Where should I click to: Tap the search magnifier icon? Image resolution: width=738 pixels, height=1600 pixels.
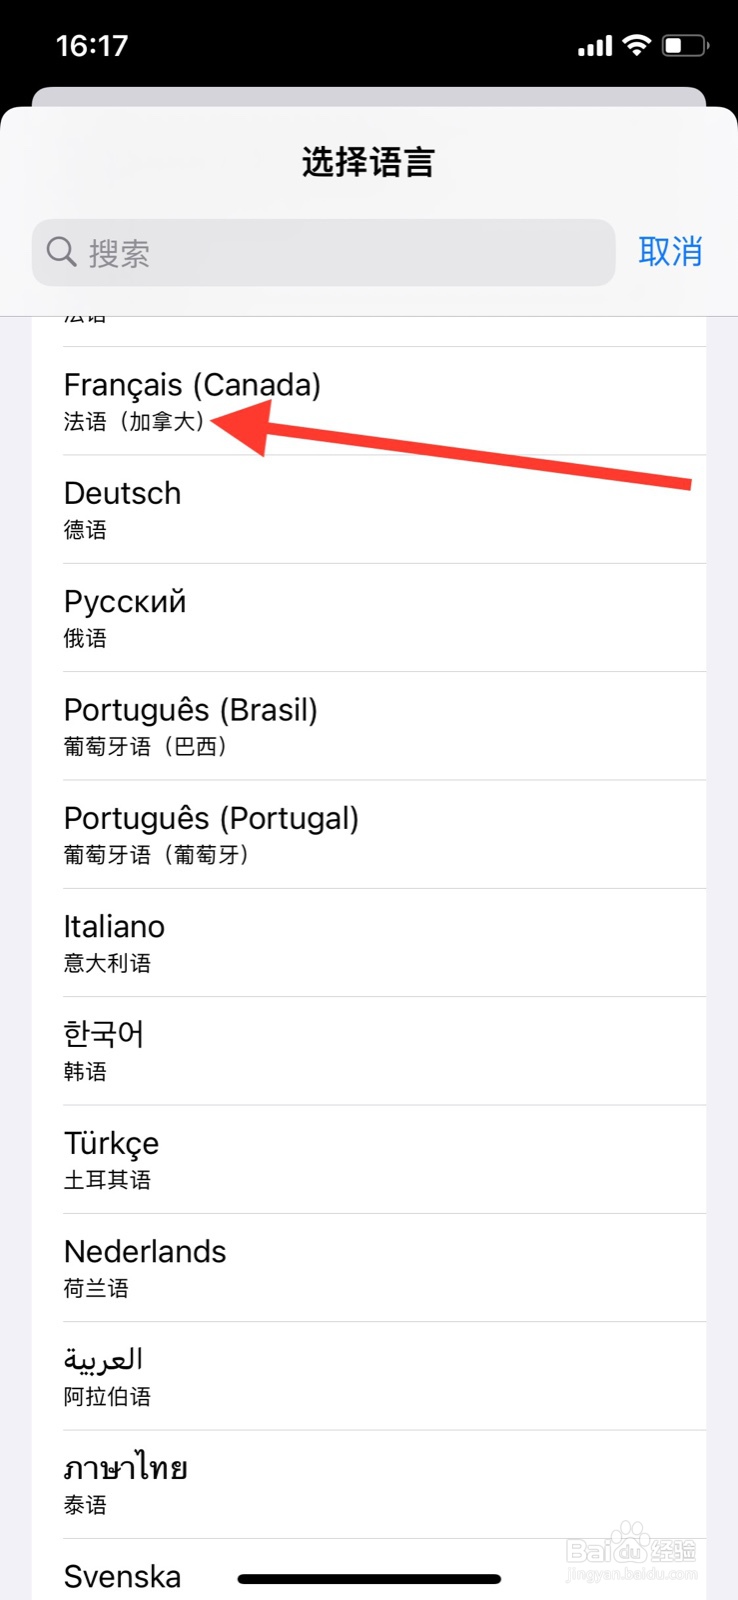62,252
